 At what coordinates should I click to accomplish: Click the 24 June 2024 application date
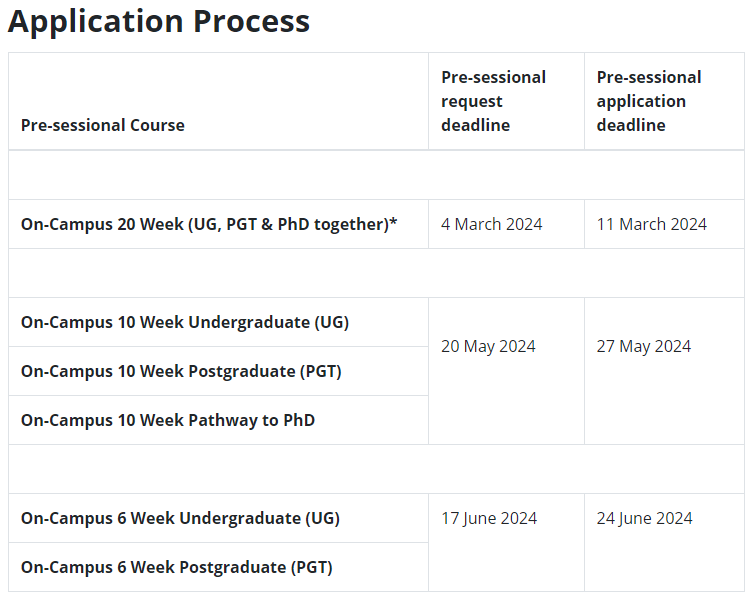tap(644, 518)
